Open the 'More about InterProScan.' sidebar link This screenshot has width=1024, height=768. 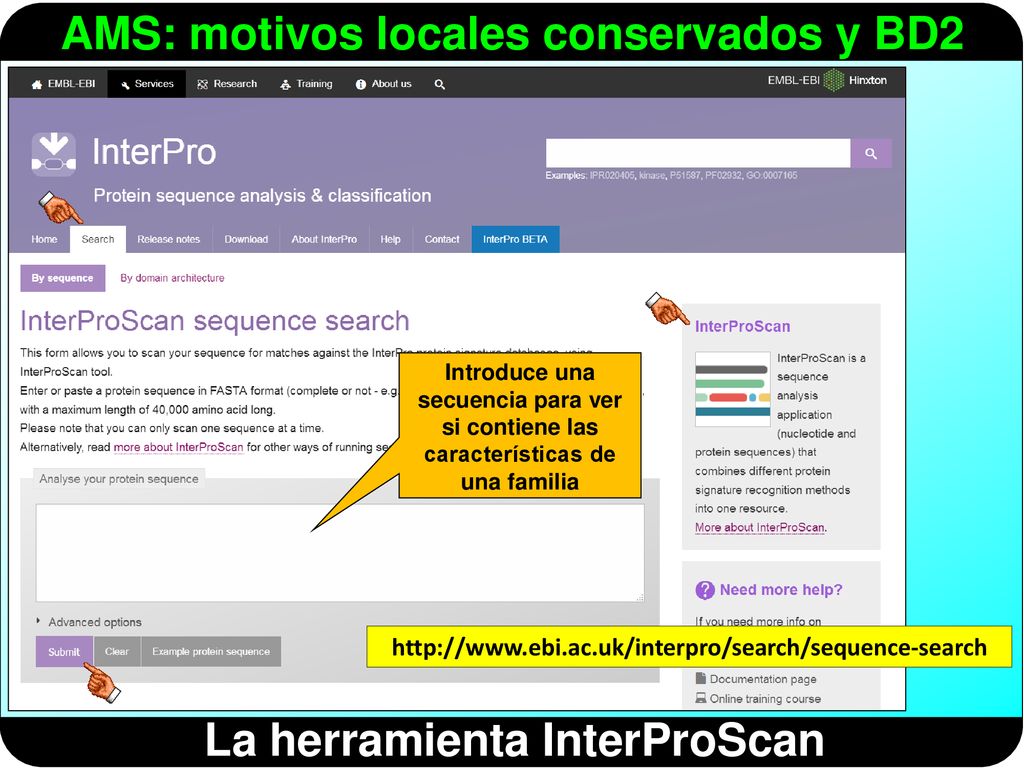[x=761, y=528]
